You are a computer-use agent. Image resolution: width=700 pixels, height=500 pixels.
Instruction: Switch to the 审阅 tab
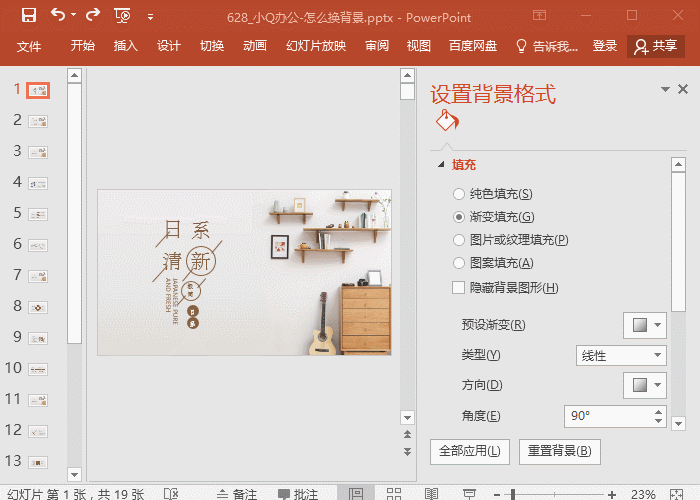click(x=377, y=46)
